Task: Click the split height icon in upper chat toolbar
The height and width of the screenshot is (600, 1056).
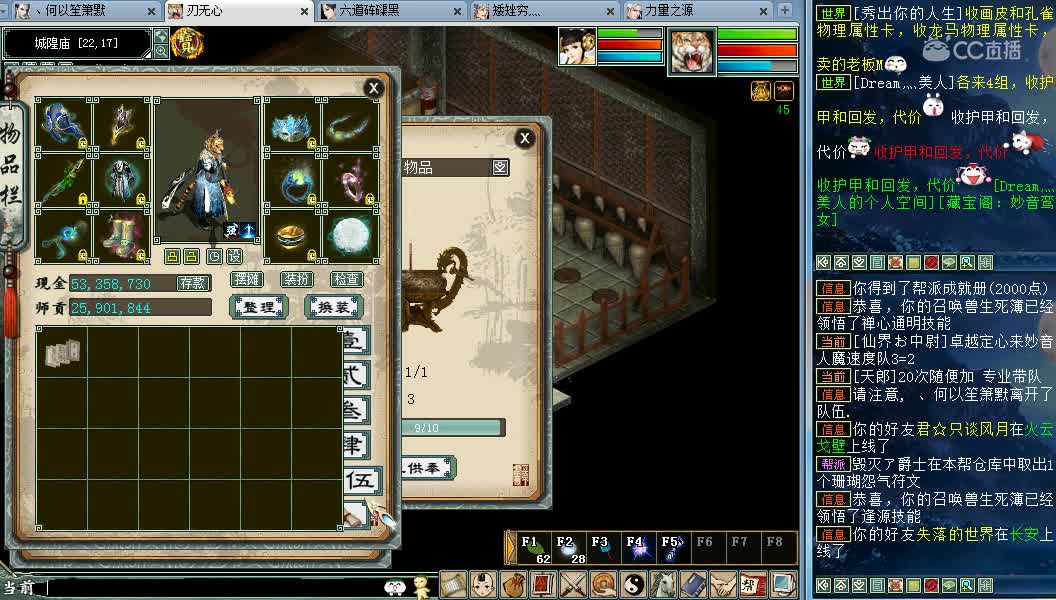Action: tap(985, 263)
